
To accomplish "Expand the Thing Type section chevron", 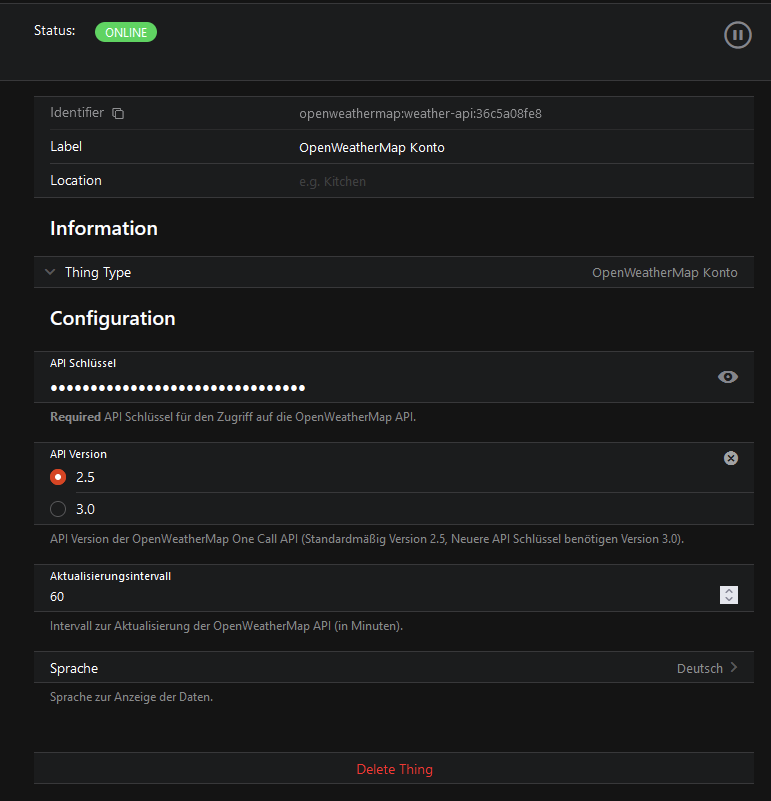I will (50, 272).
